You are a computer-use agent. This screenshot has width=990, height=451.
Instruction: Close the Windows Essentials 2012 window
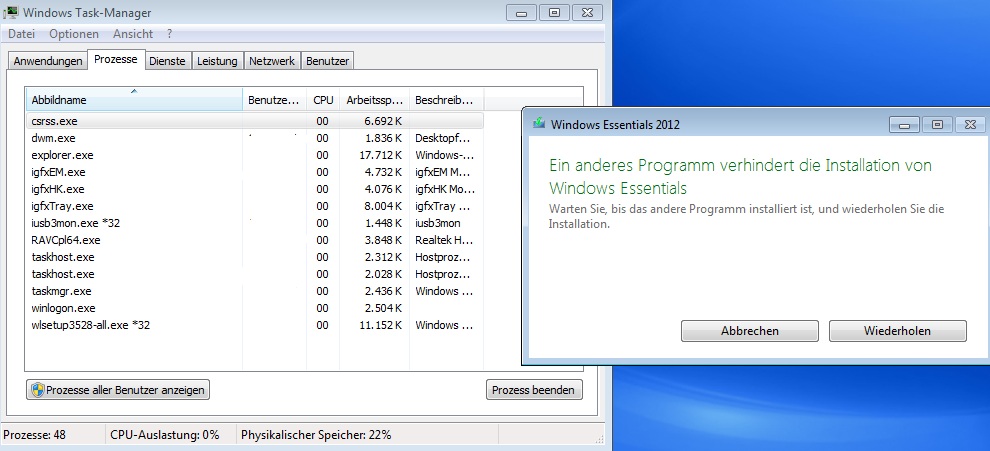tap(970, 124)
